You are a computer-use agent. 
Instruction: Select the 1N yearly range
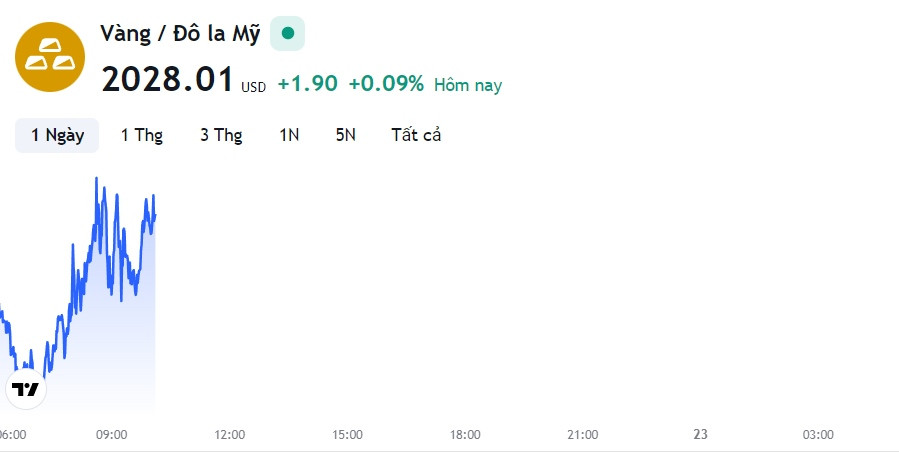(289, 135)
